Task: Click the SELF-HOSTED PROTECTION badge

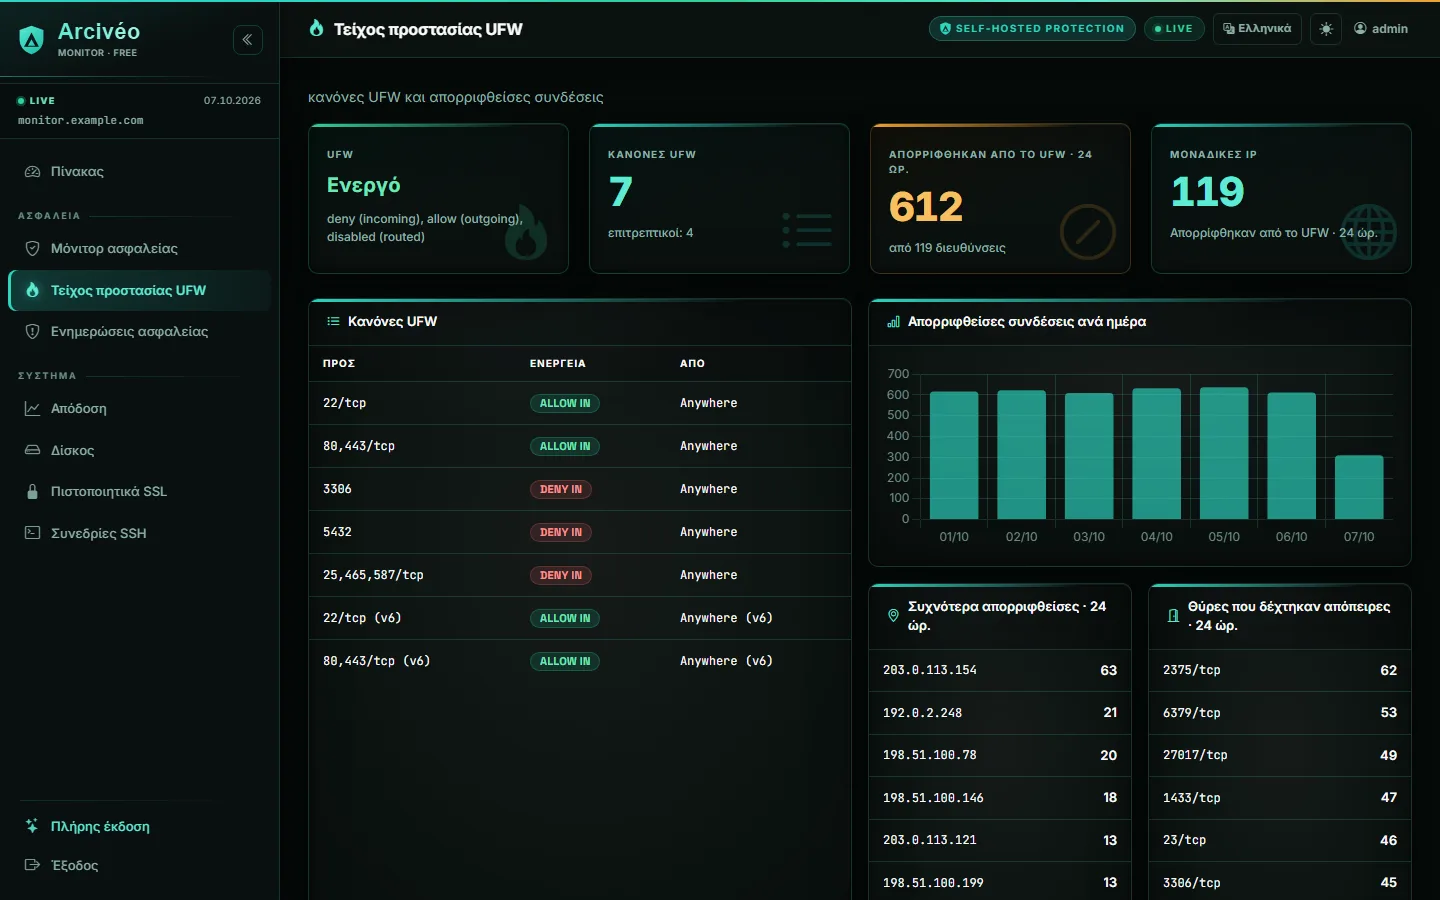Action: (x=1032, y=29)
